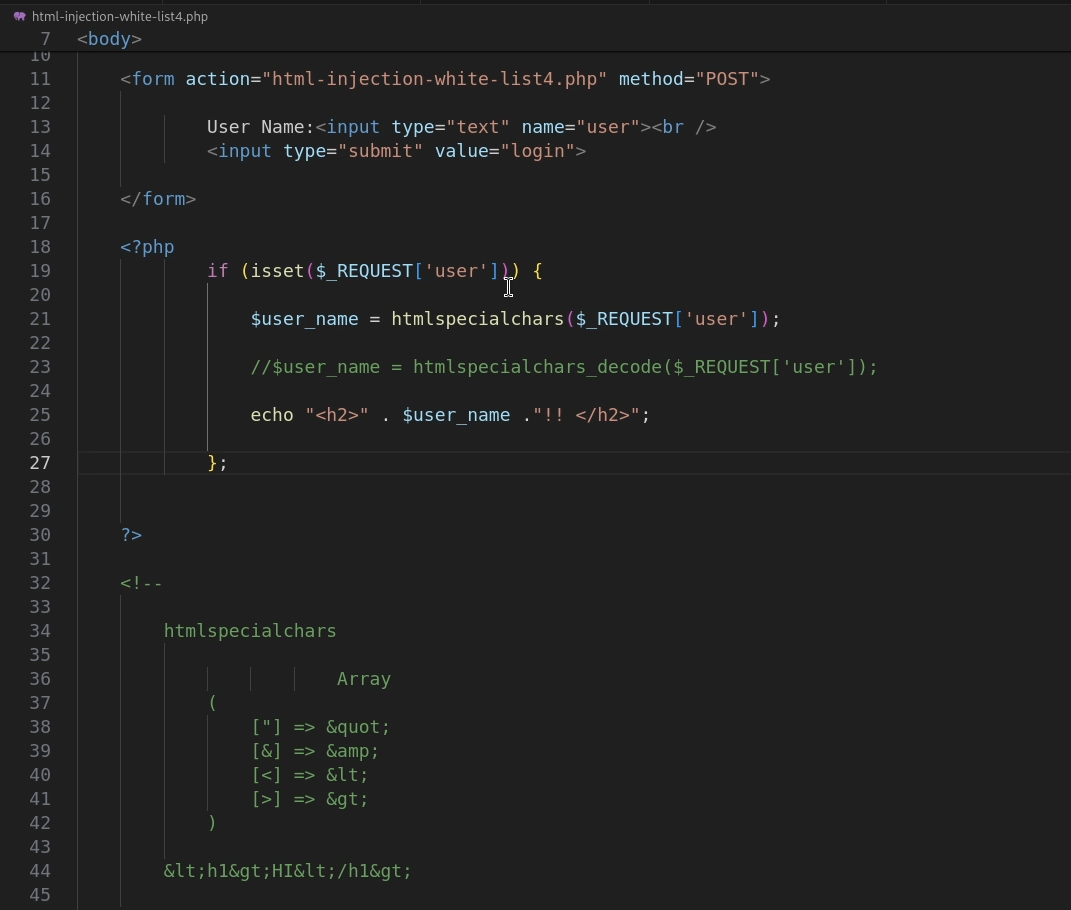Click line number 27 in the gutter

click(x=40, y=463)
